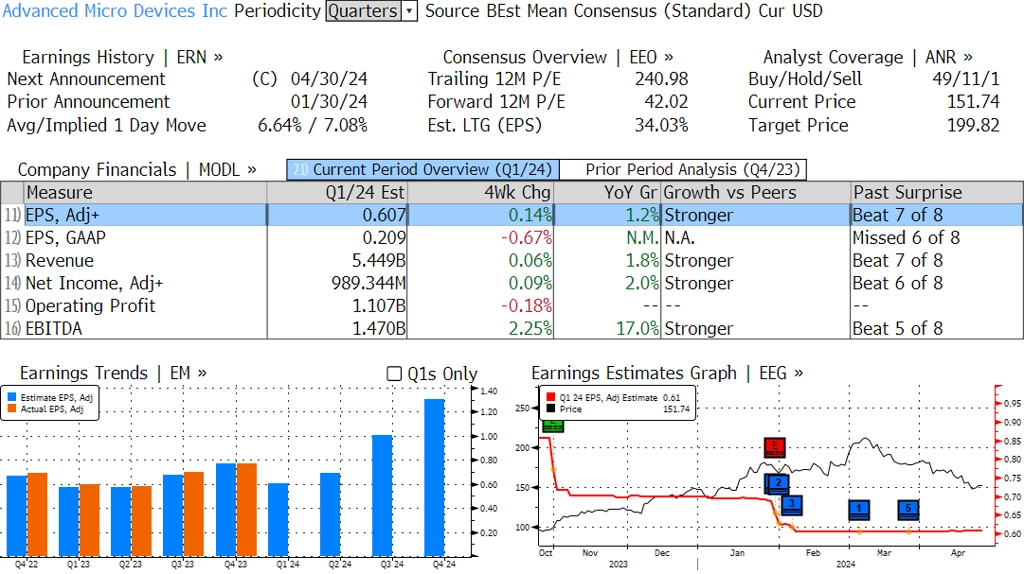Image resolution: width=1024 pixels, height=574 pixels.
Task: Open Earnings Trends EM page
Action: (113, 373)
